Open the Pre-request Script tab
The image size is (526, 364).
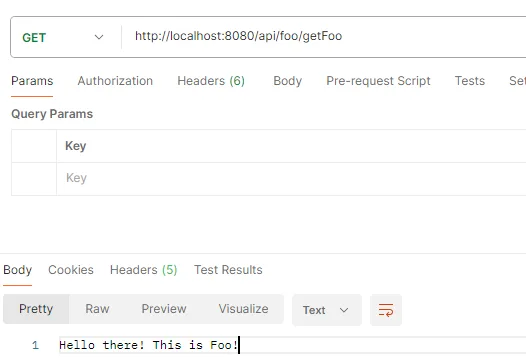pos(378,81)
